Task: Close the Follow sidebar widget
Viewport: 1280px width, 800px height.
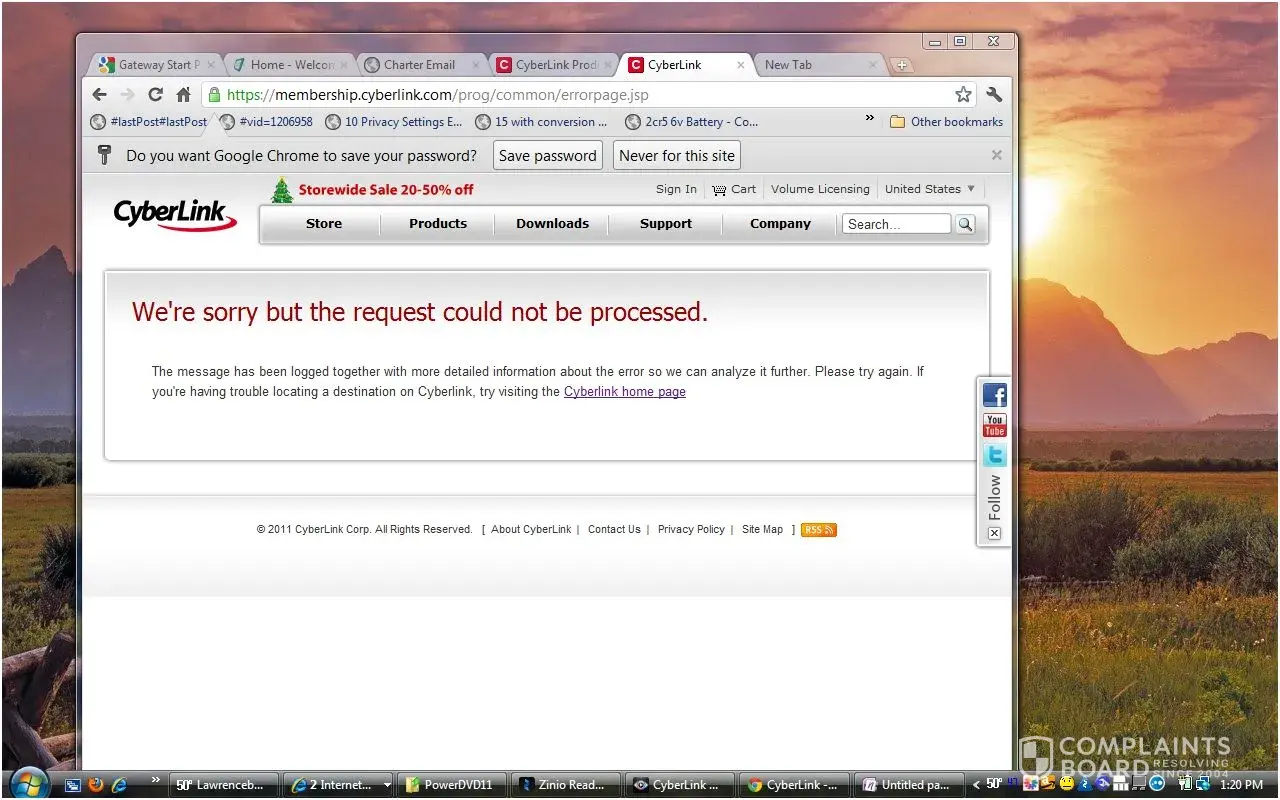Action: [x=994, y=534]
